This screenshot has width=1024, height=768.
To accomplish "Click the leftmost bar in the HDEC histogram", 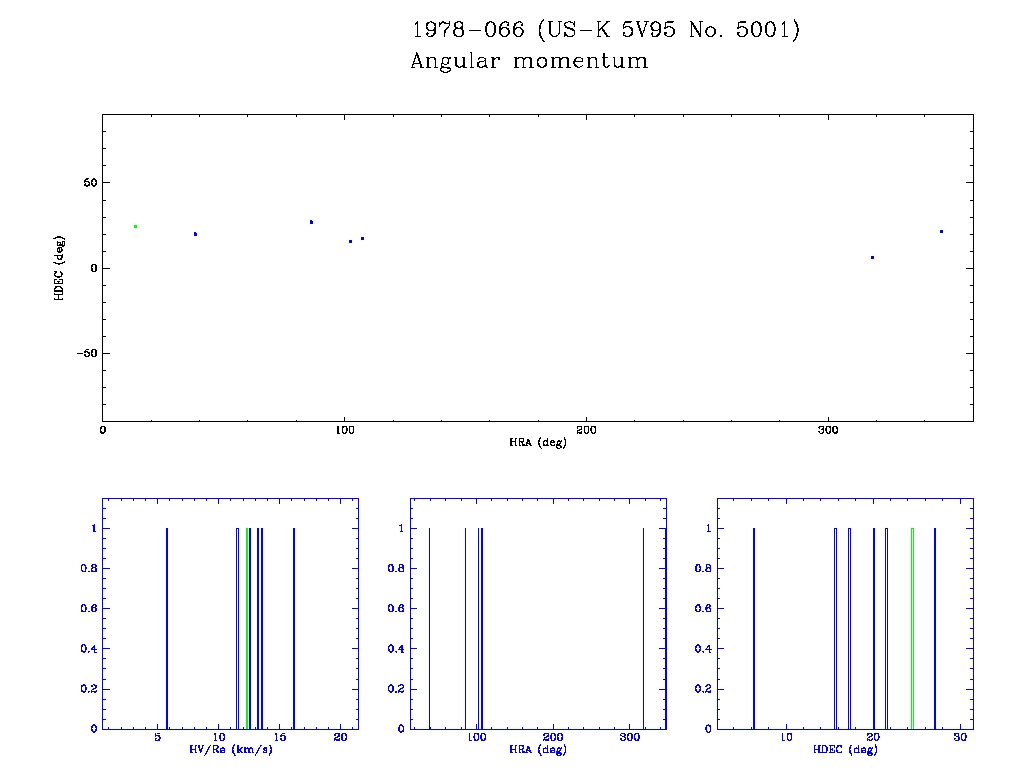I will coord(753,628).
